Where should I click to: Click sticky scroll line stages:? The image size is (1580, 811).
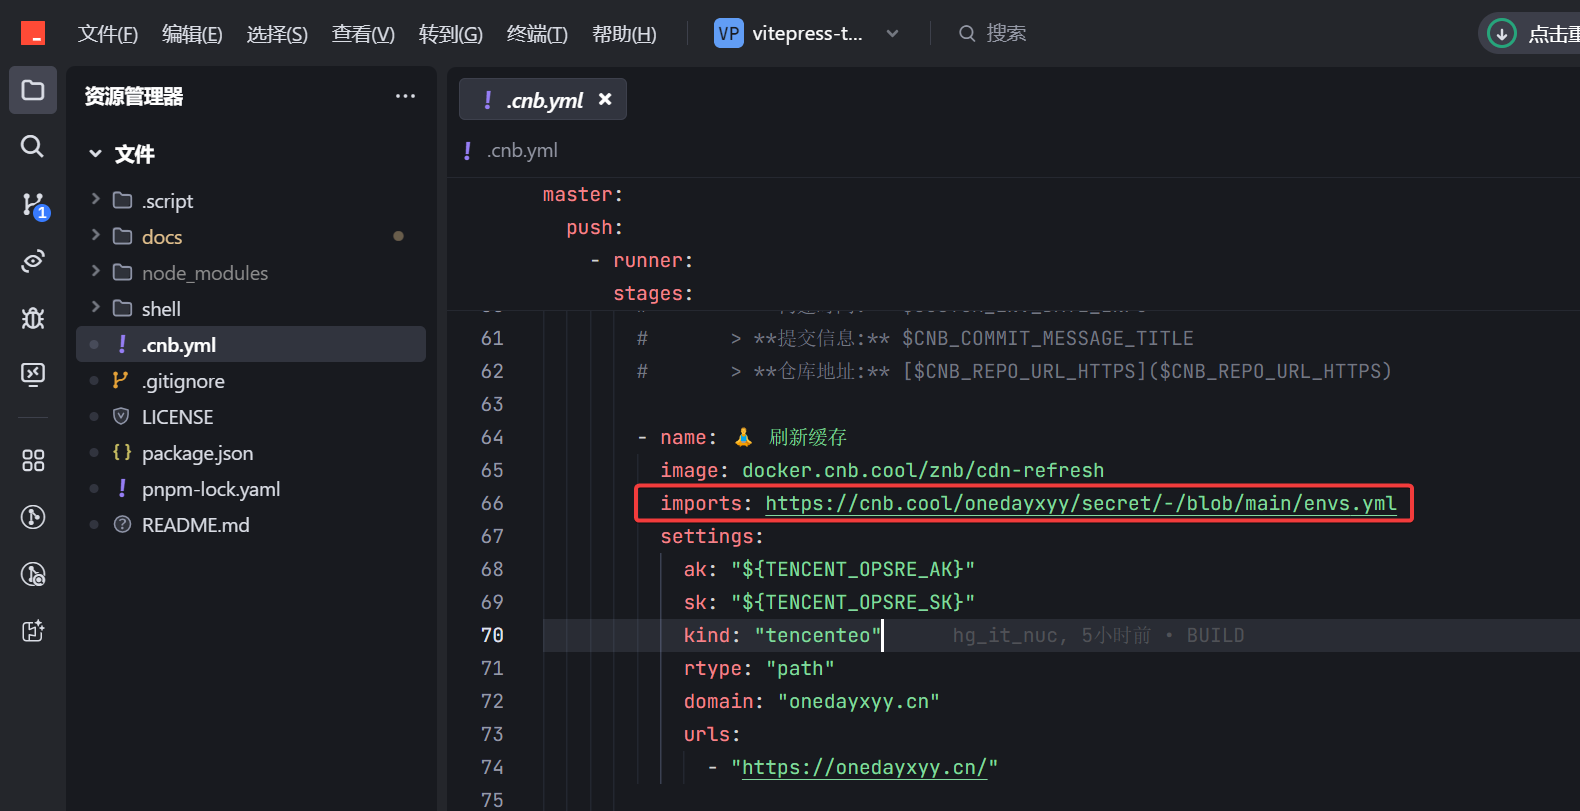pyautogui.click(x=653, y=293)
